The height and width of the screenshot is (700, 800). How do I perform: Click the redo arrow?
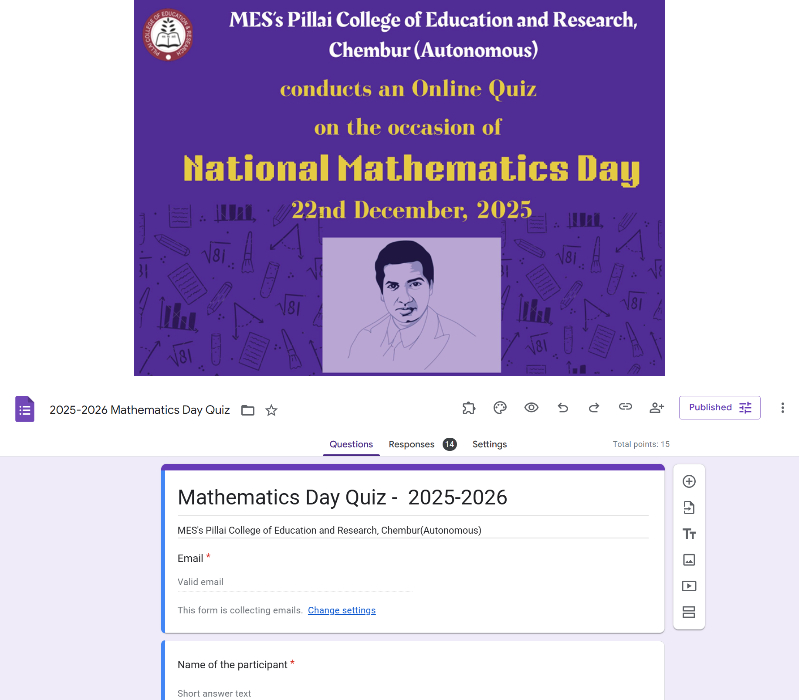(594, 407)
